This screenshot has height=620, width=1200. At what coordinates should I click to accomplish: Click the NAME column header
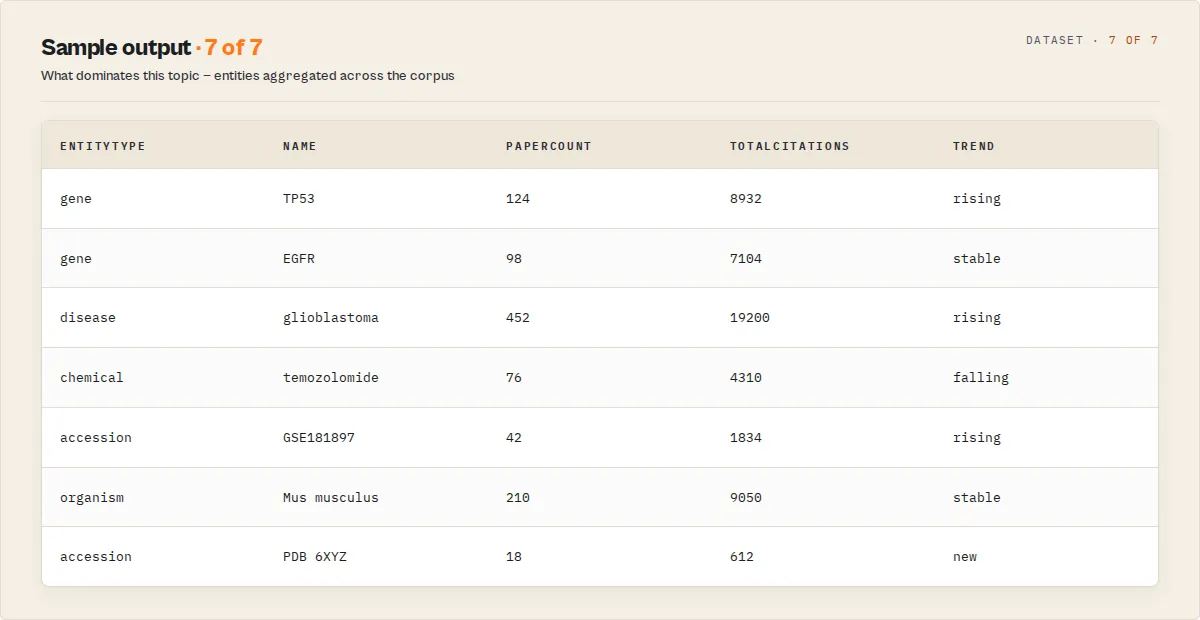click(x=299, y=146)
